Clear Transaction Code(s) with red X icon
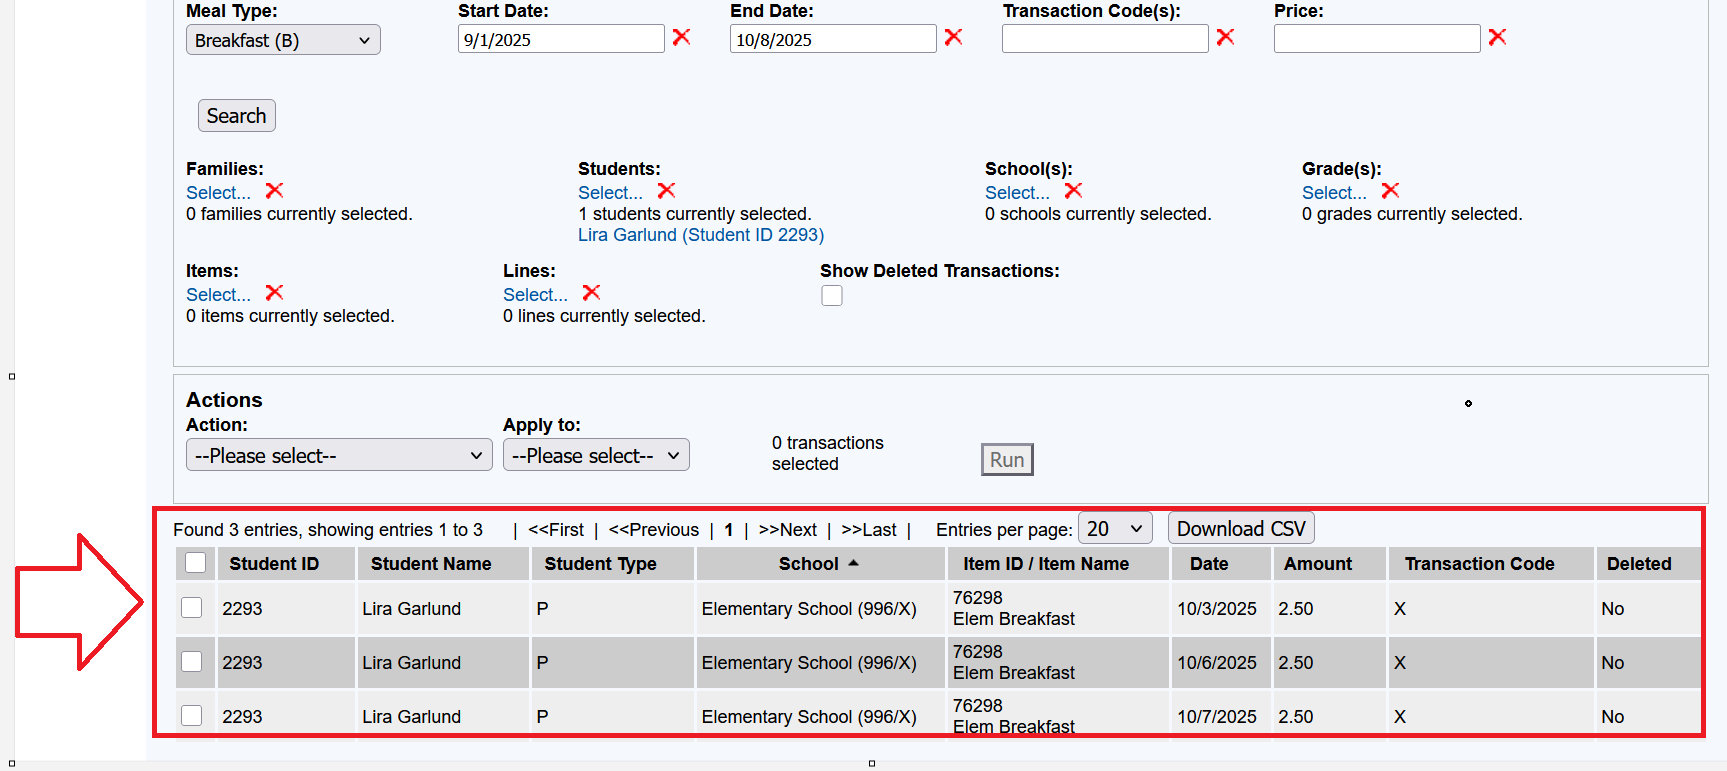The width and height of the screenshot is (1727, 771). (1226, 37)
